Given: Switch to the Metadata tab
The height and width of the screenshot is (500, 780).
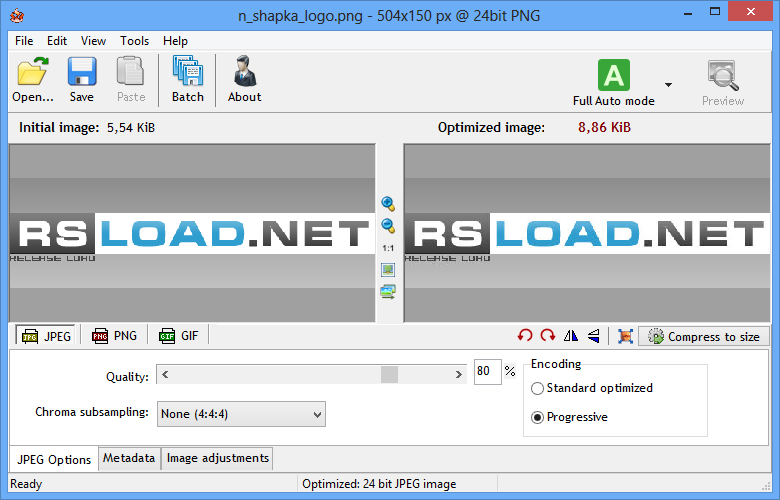Looking at the screenshot, I should click(129, 459).
